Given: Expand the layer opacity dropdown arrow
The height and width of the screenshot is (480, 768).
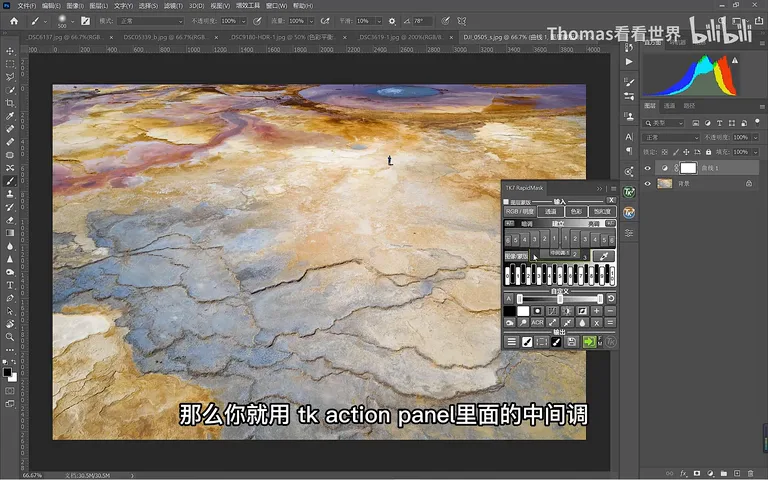Looking at the screenshot, I should coord(755,137).
